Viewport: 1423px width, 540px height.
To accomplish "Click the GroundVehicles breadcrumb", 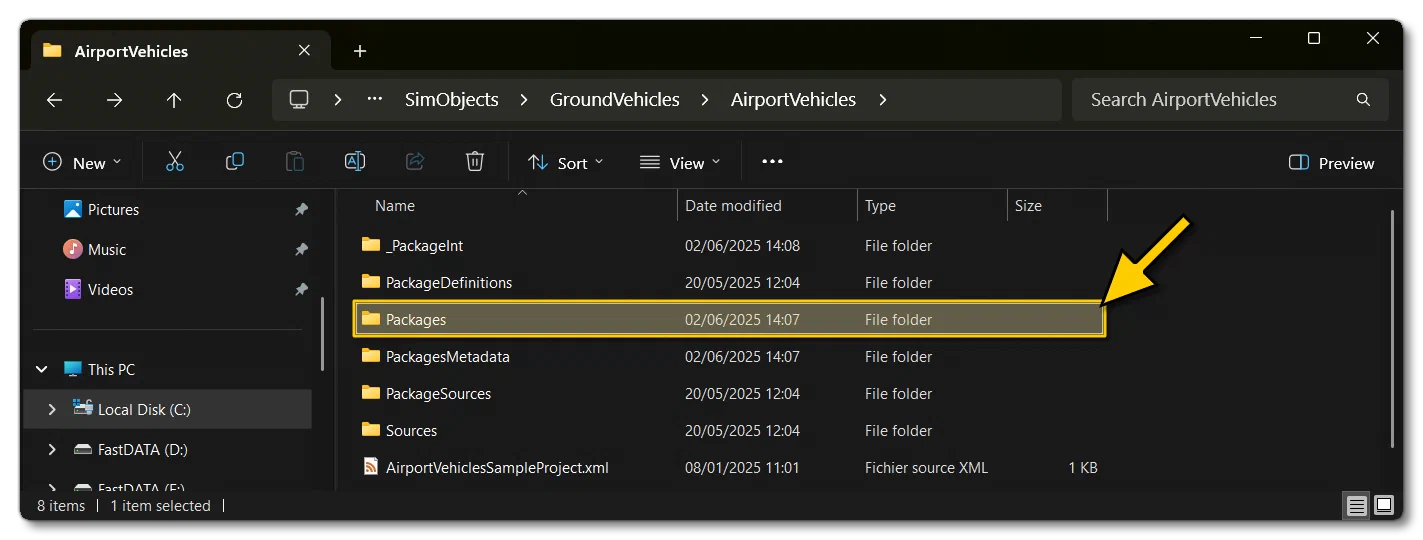I will [615, 100].
